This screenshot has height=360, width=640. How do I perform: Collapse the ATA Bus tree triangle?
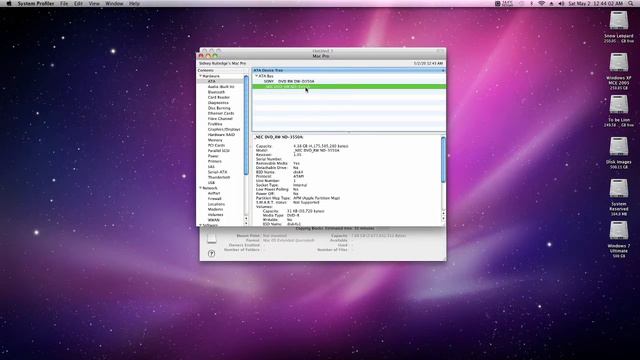(256, 76)
